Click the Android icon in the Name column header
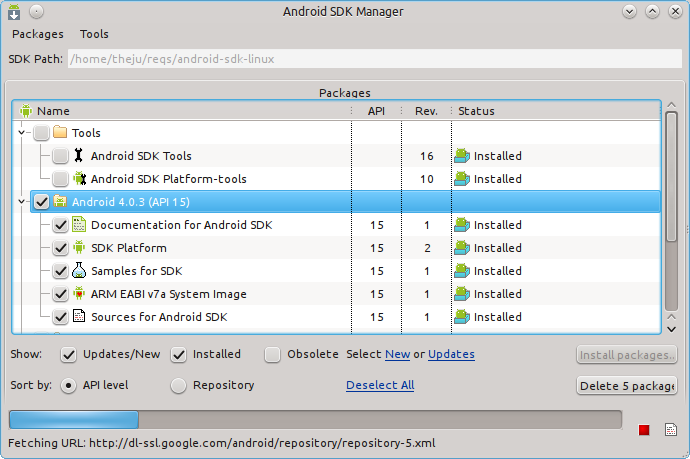The height and width of the screenshot is (459, 690). point(26,111)
